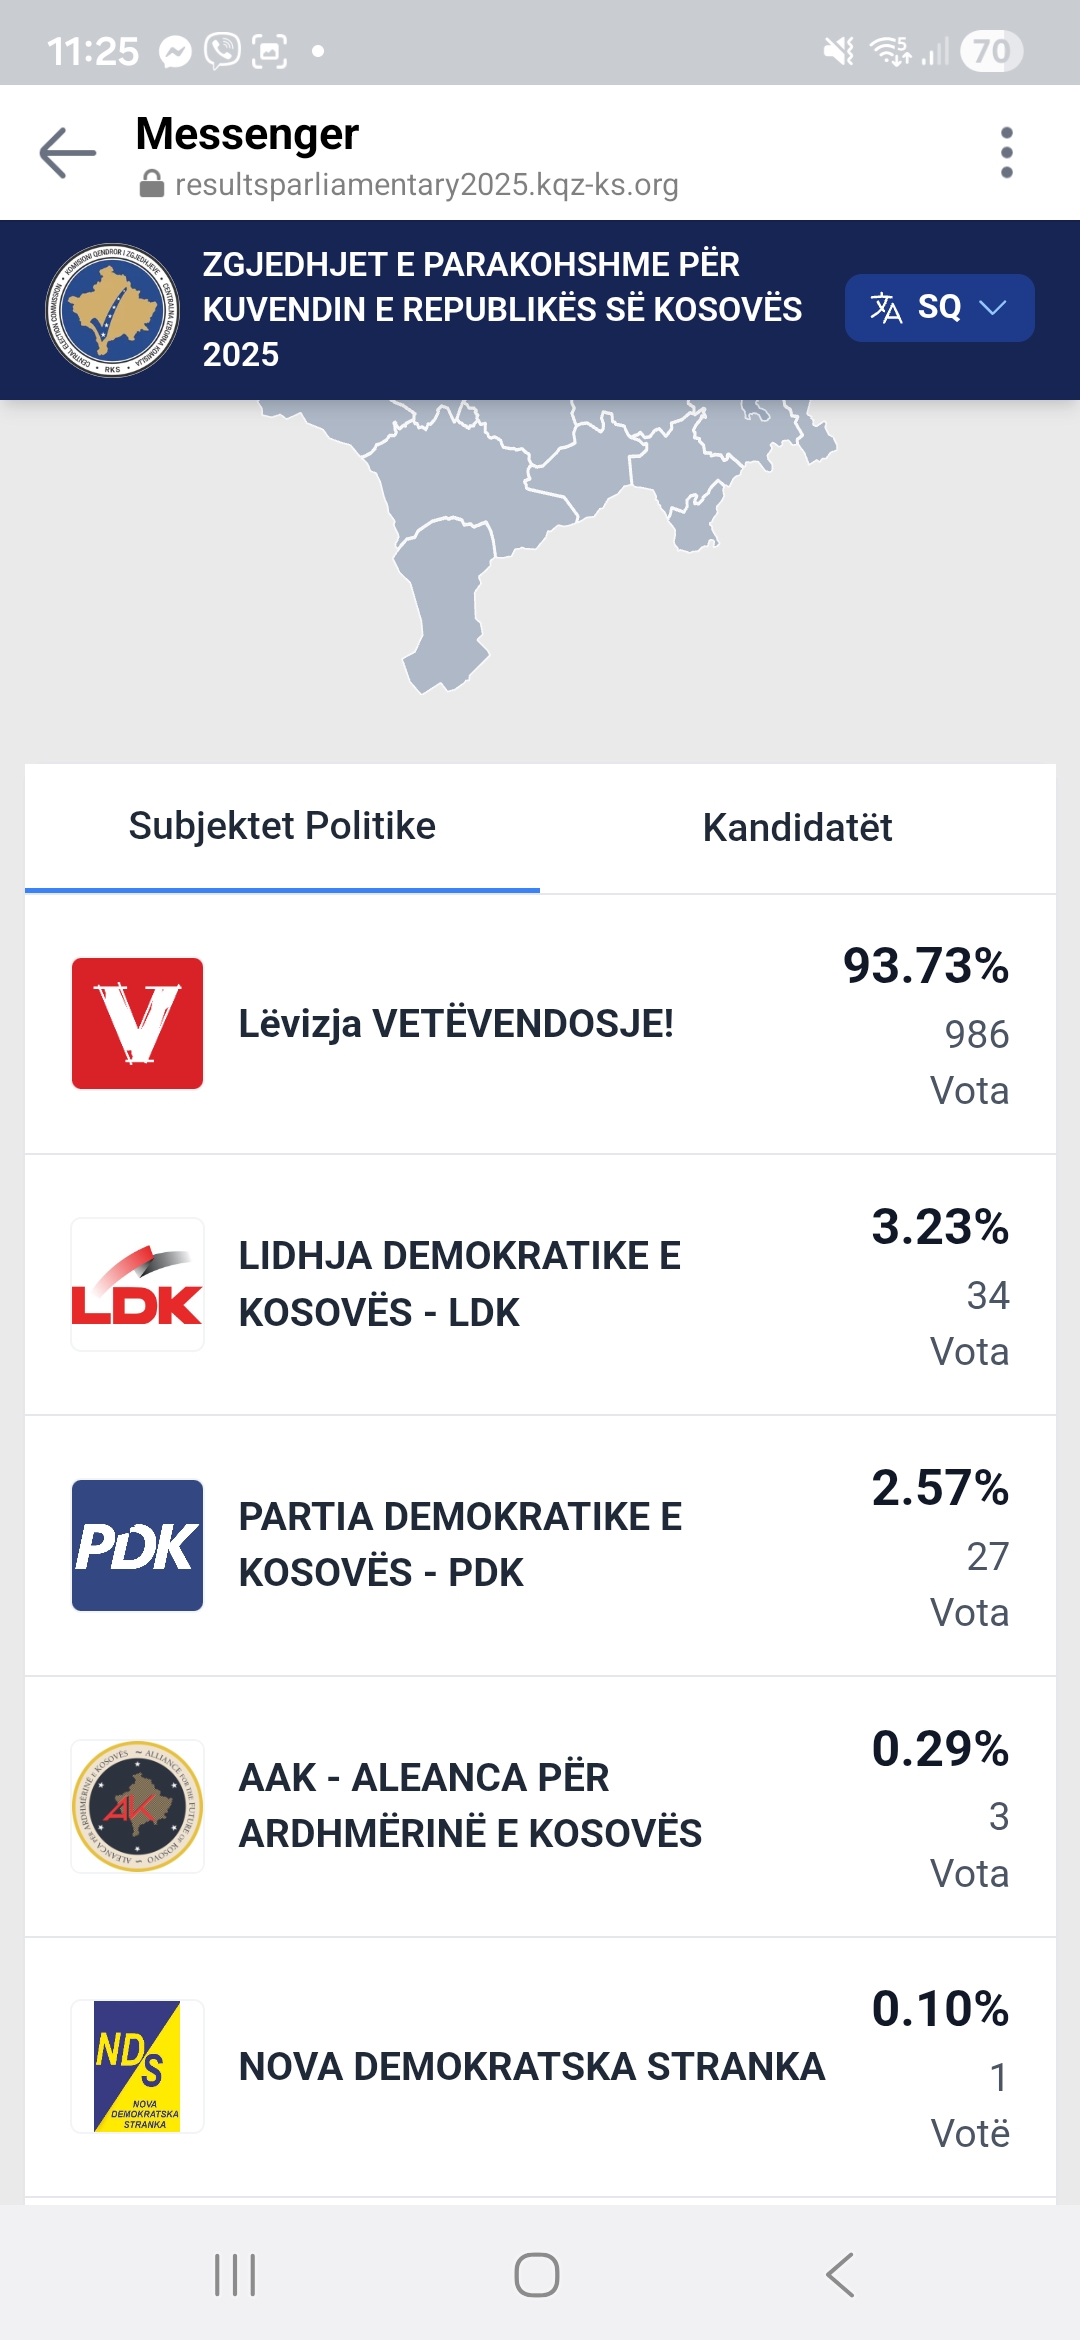Tap the NDS party logo
The width and height of the screenshot is (1080, 2340).
137,2066
